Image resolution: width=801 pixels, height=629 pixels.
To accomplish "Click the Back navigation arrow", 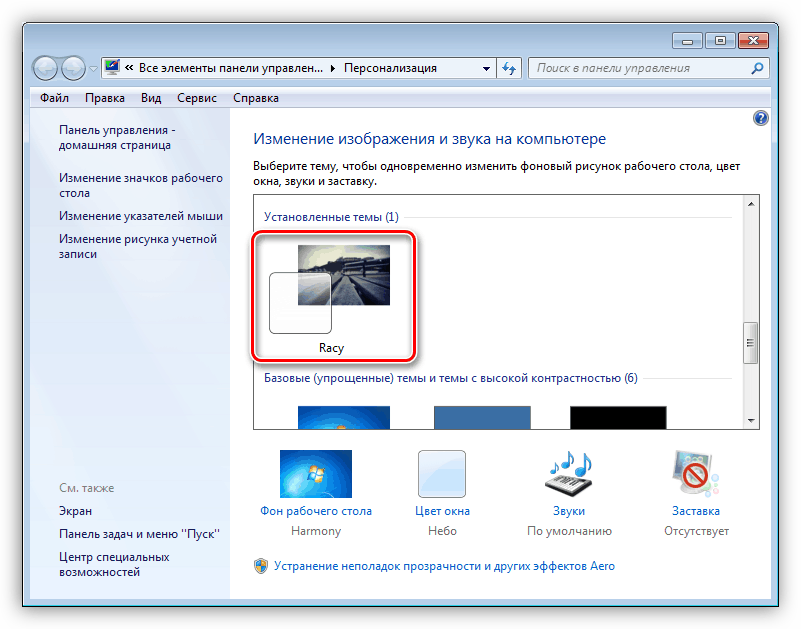I will (45, 68).
